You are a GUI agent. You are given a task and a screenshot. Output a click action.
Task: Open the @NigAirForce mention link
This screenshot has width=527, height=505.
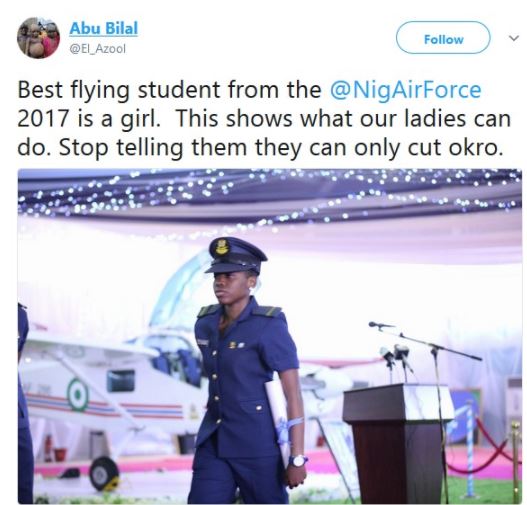(405, 90)
